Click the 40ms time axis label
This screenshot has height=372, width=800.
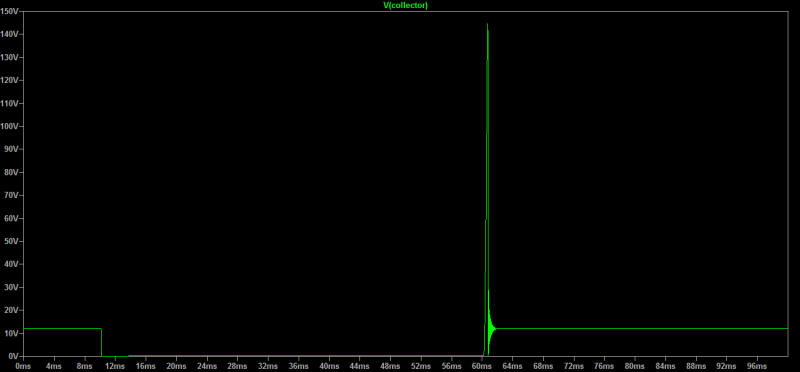pos(329,366)
